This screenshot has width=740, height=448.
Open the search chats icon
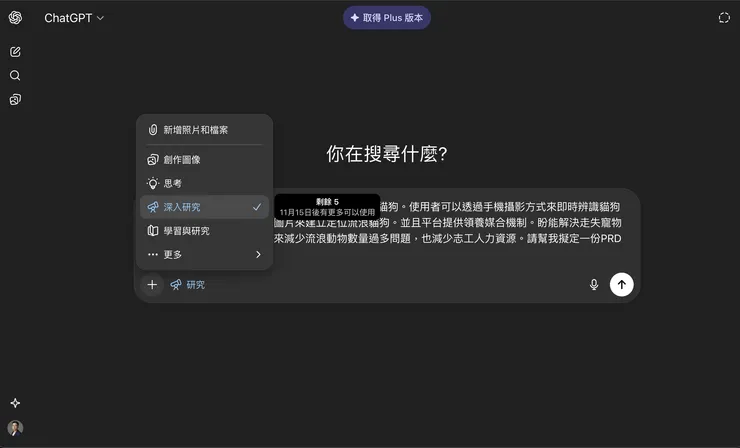pyautogui.click(x=15, y=76)
